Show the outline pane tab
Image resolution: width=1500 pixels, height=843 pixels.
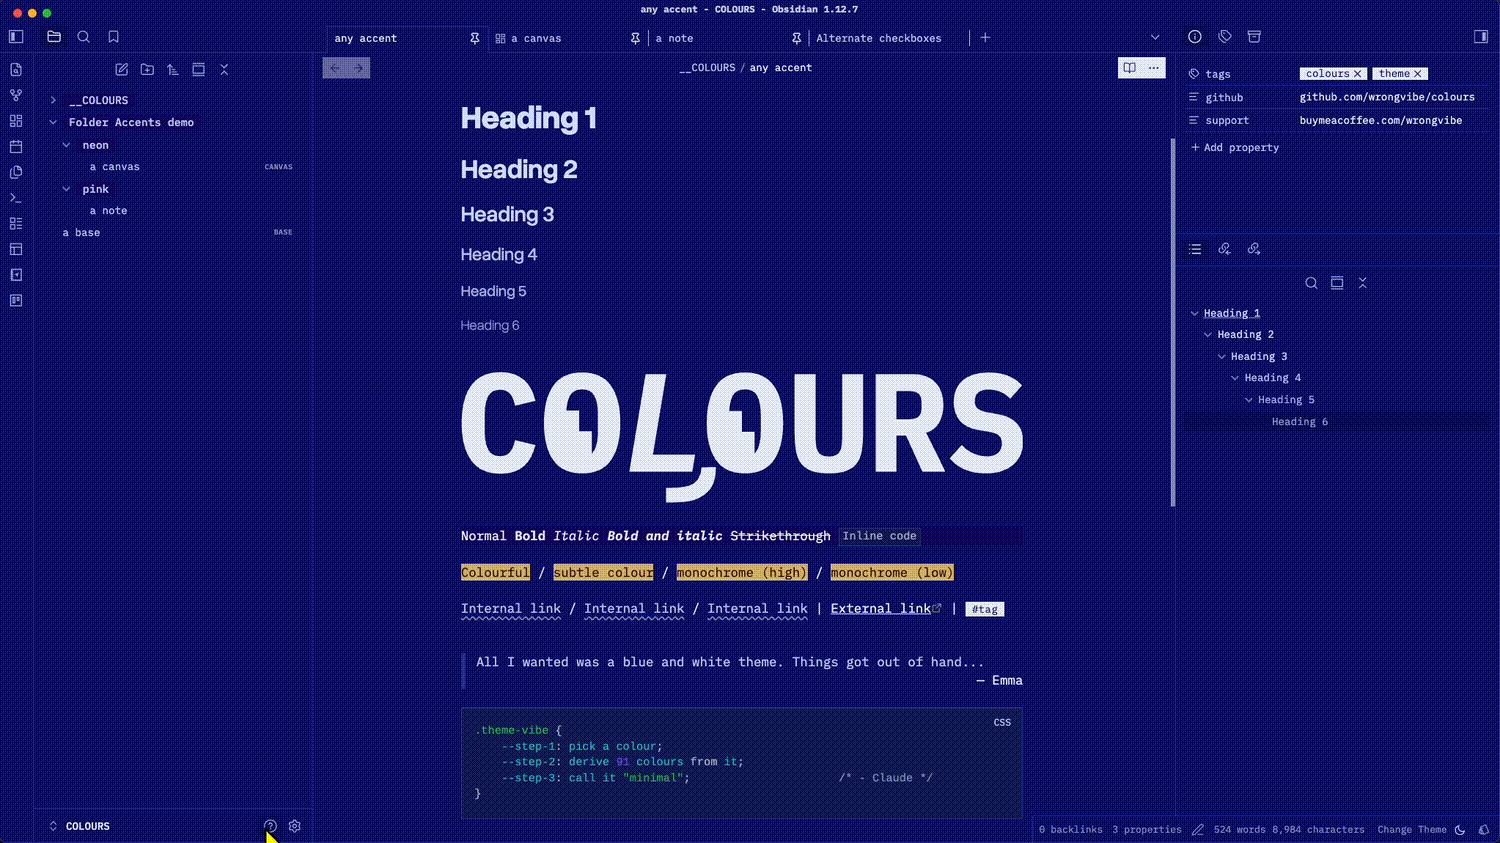pos(1195,249)
